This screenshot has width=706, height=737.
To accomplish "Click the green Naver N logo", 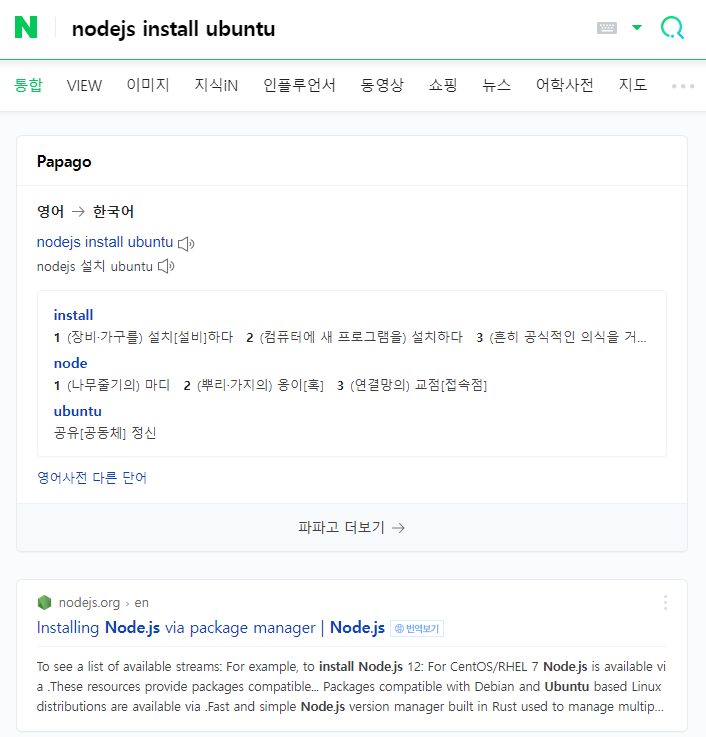I will tap(26, 27).
